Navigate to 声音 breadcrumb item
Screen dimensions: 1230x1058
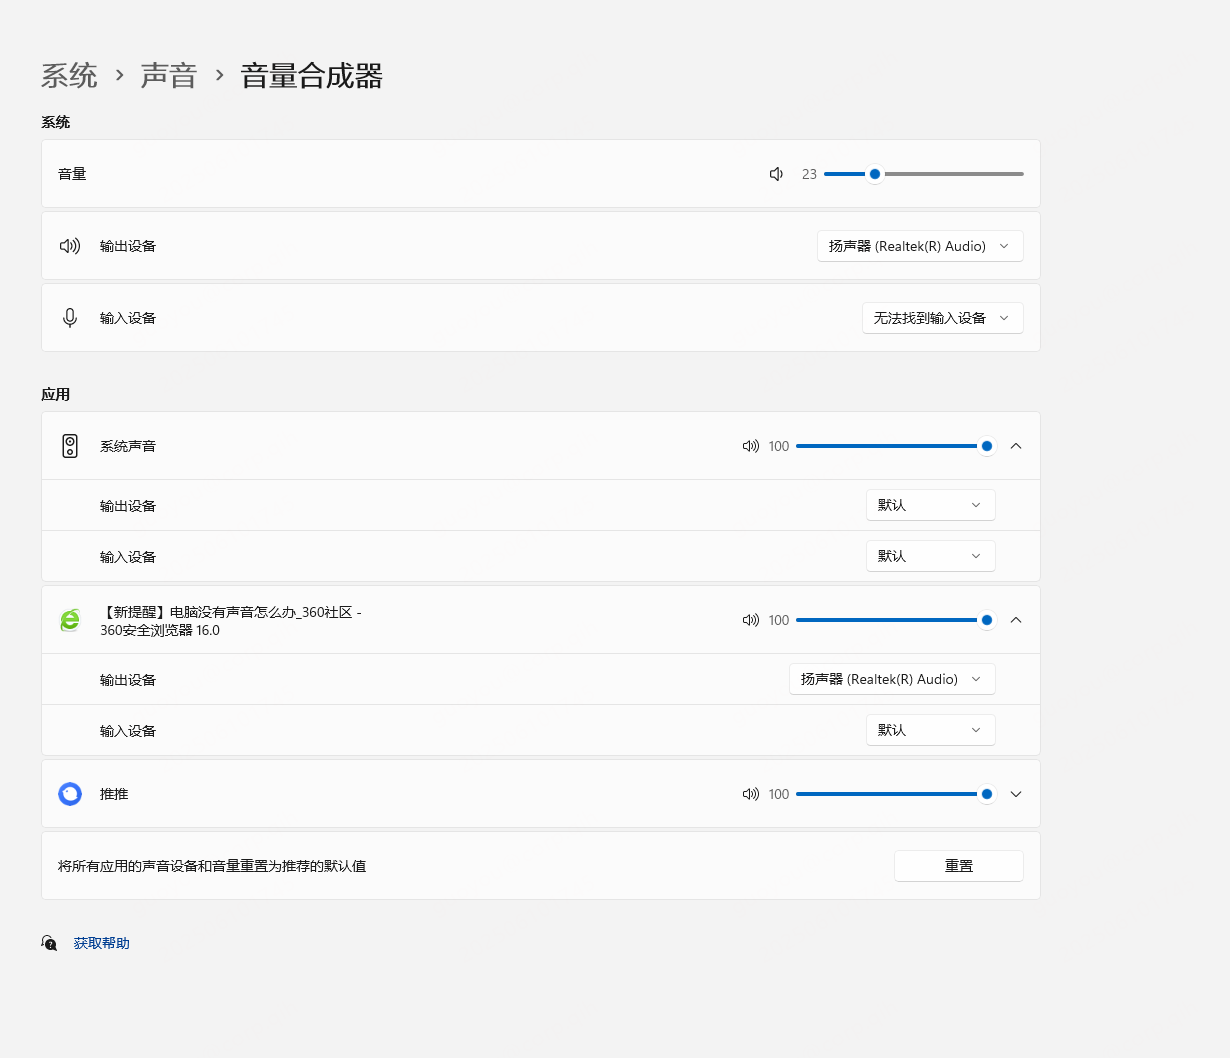[x=168, y=76]
